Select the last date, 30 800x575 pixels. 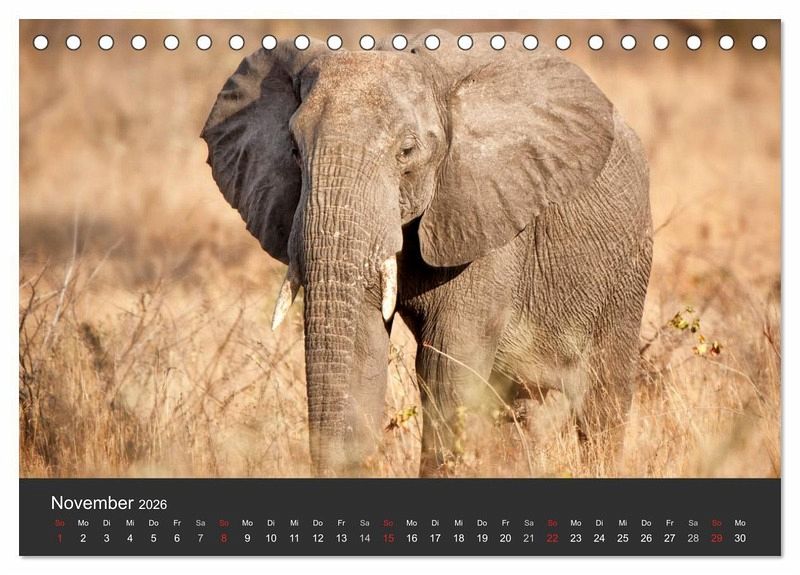pos(740,538)
